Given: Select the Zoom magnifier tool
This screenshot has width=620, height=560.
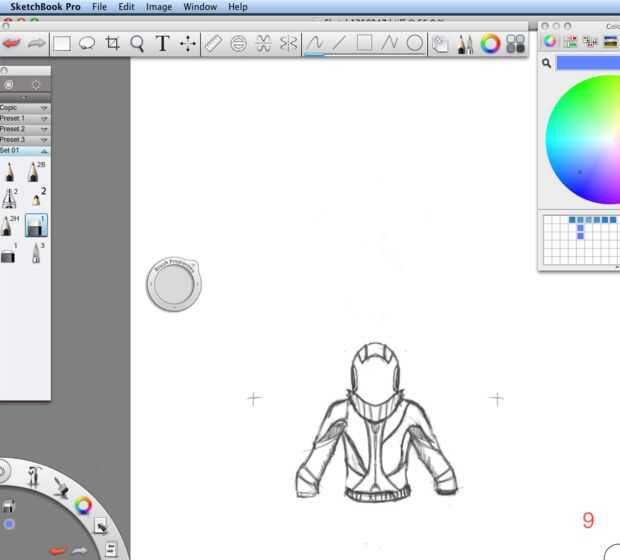Looking at the screenshot, I should 137,44.
